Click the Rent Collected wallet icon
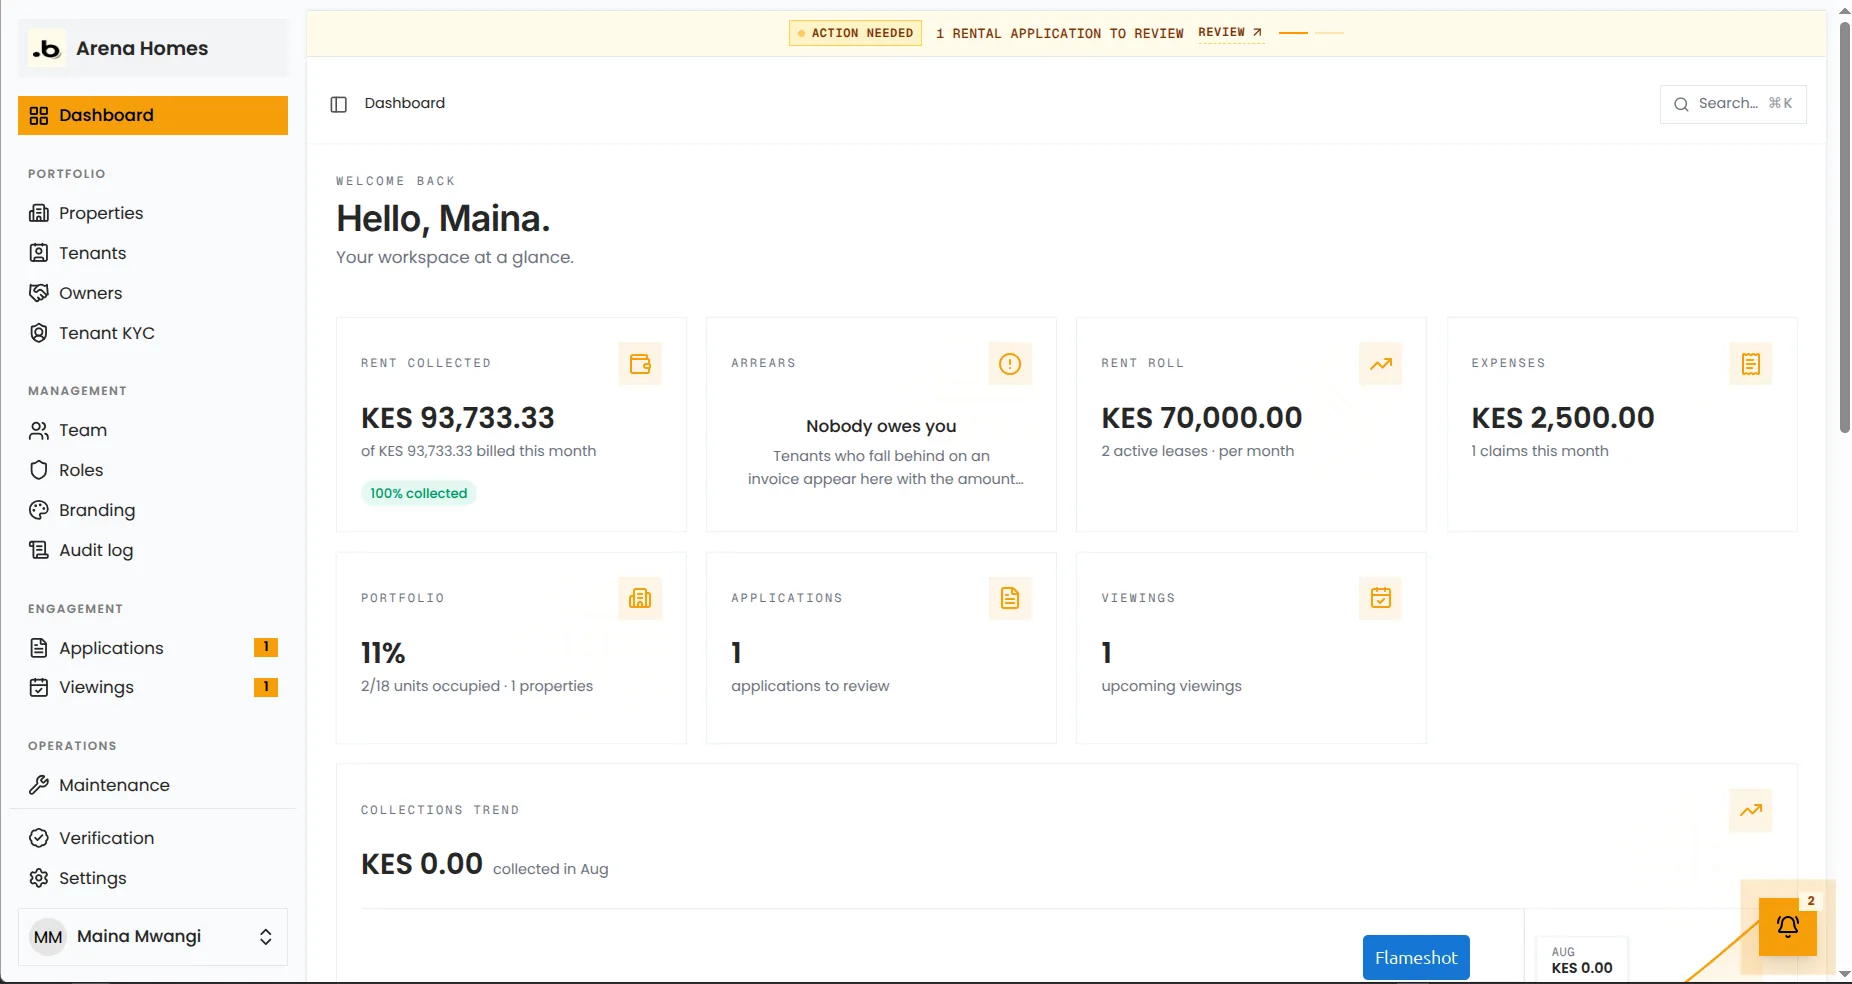The width and height of the screenshot is (1852, 984). click(x=640, y=364)
